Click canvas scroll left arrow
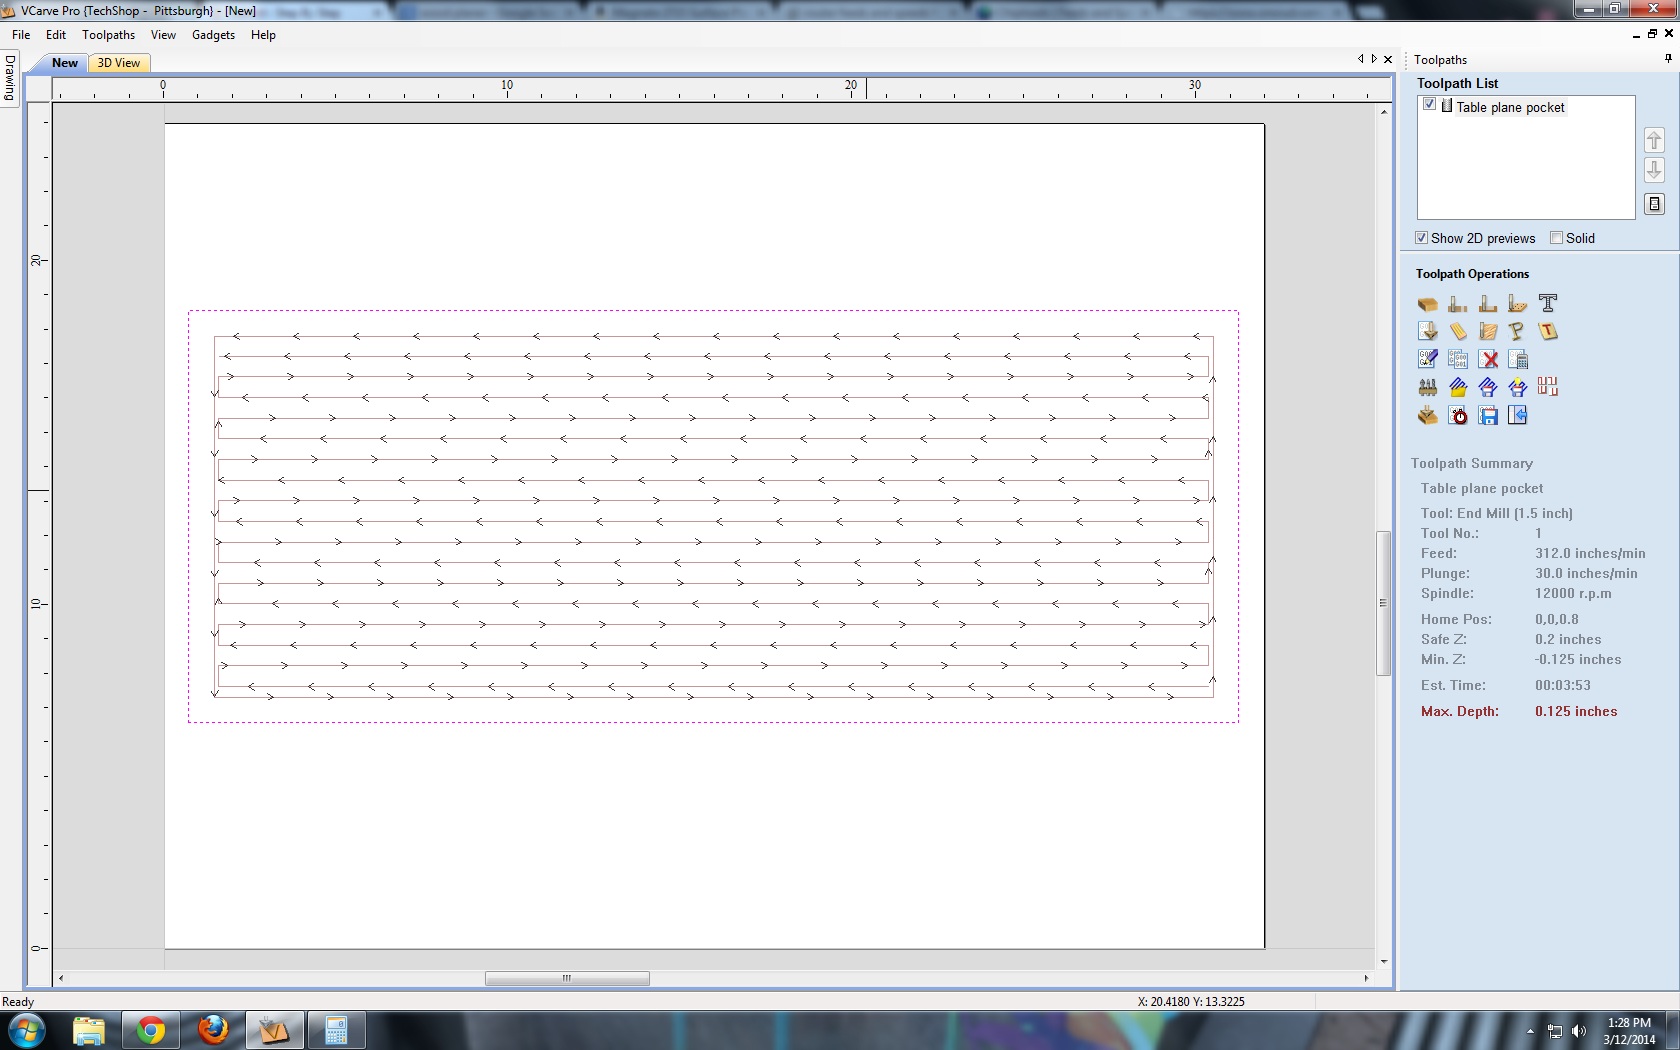 coord(61,978)
